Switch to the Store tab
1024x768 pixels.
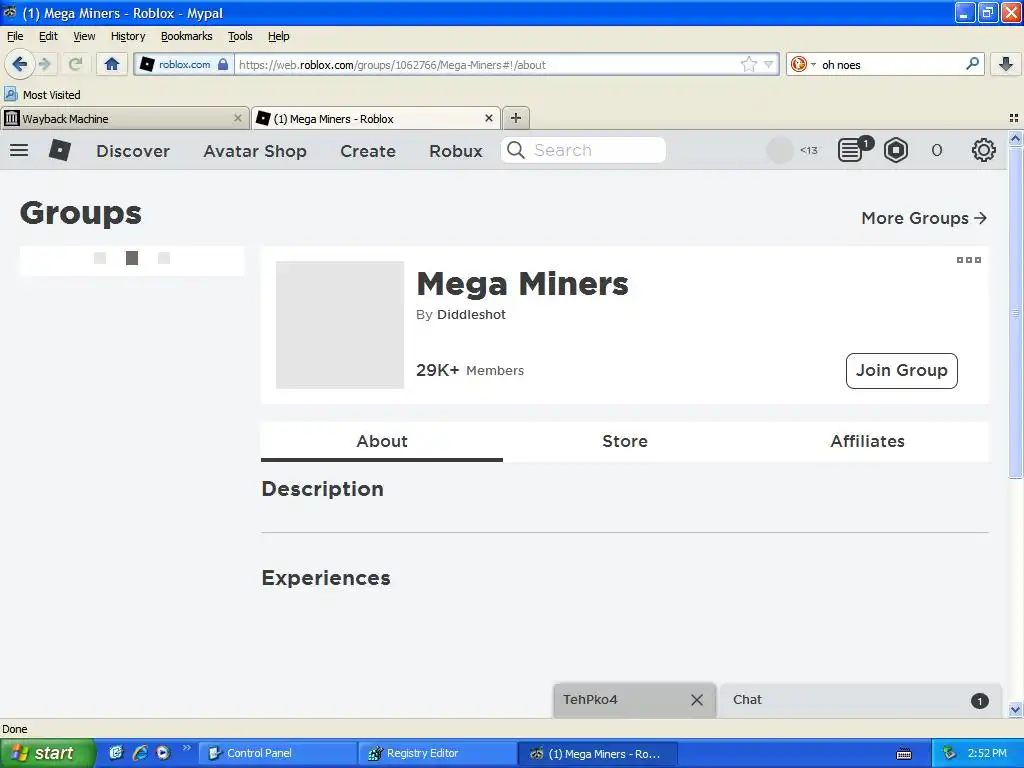[x=624, y=441]
